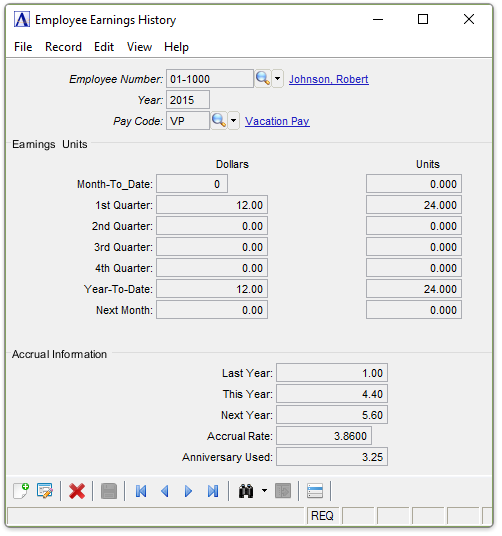Expand the Pay Code dropdown arrow
Image resolution: width=502 pixels, height=536 pixels.
click(233, 121)
